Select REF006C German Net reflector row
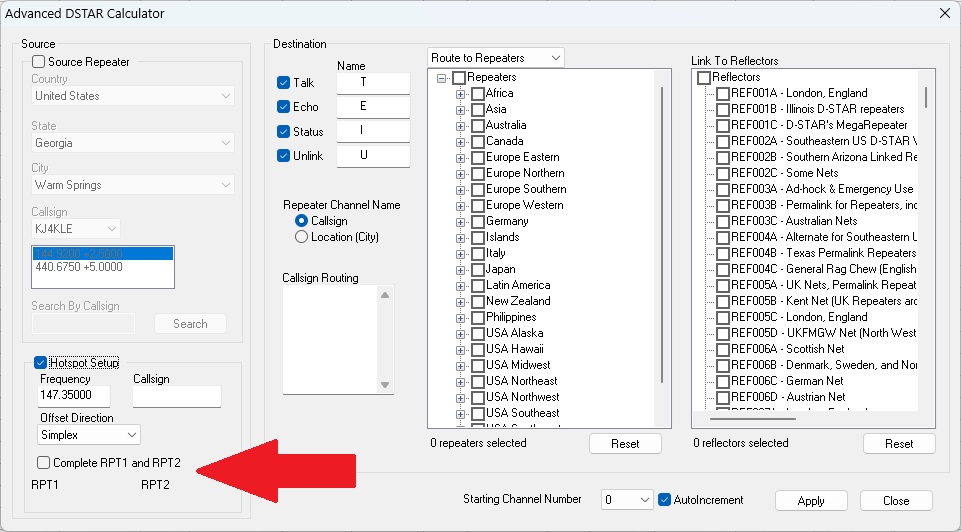The width and height of the screenshot is (961, 532). click(x=787, y=381)
